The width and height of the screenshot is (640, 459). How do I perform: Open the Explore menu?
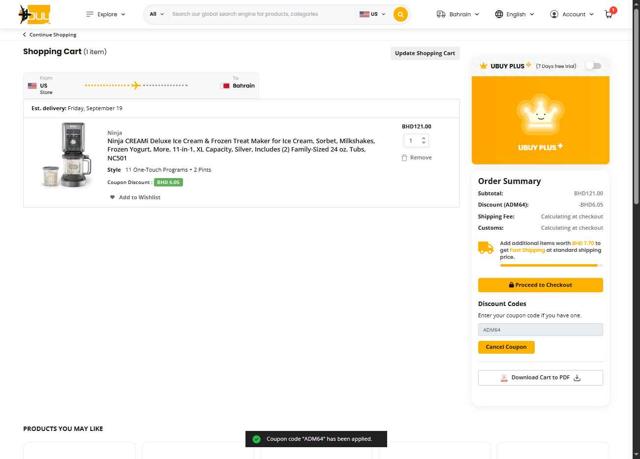106,14
